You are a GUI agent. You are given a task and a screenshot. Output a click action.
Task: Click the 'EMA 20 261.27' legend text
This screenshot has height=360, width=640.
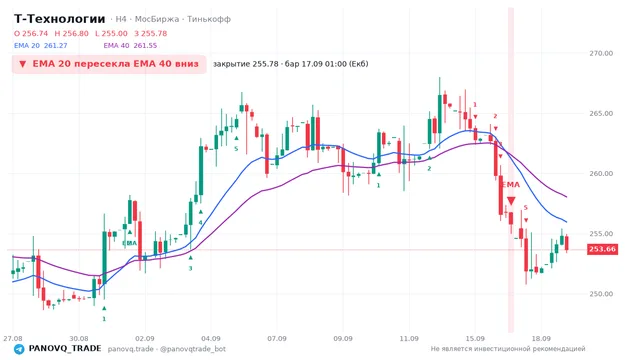[40, 45]
